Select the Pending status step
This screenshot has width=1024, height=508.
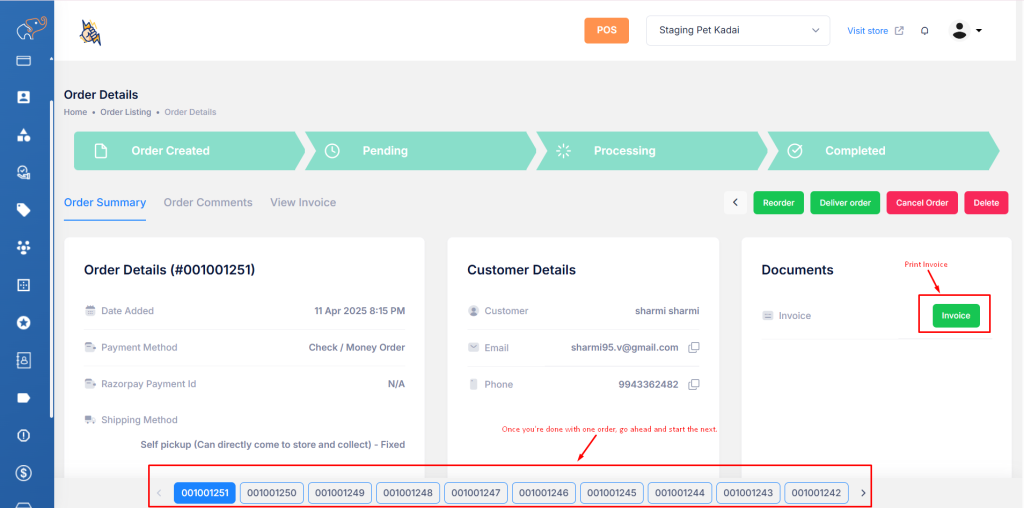(x=420, y=151)
